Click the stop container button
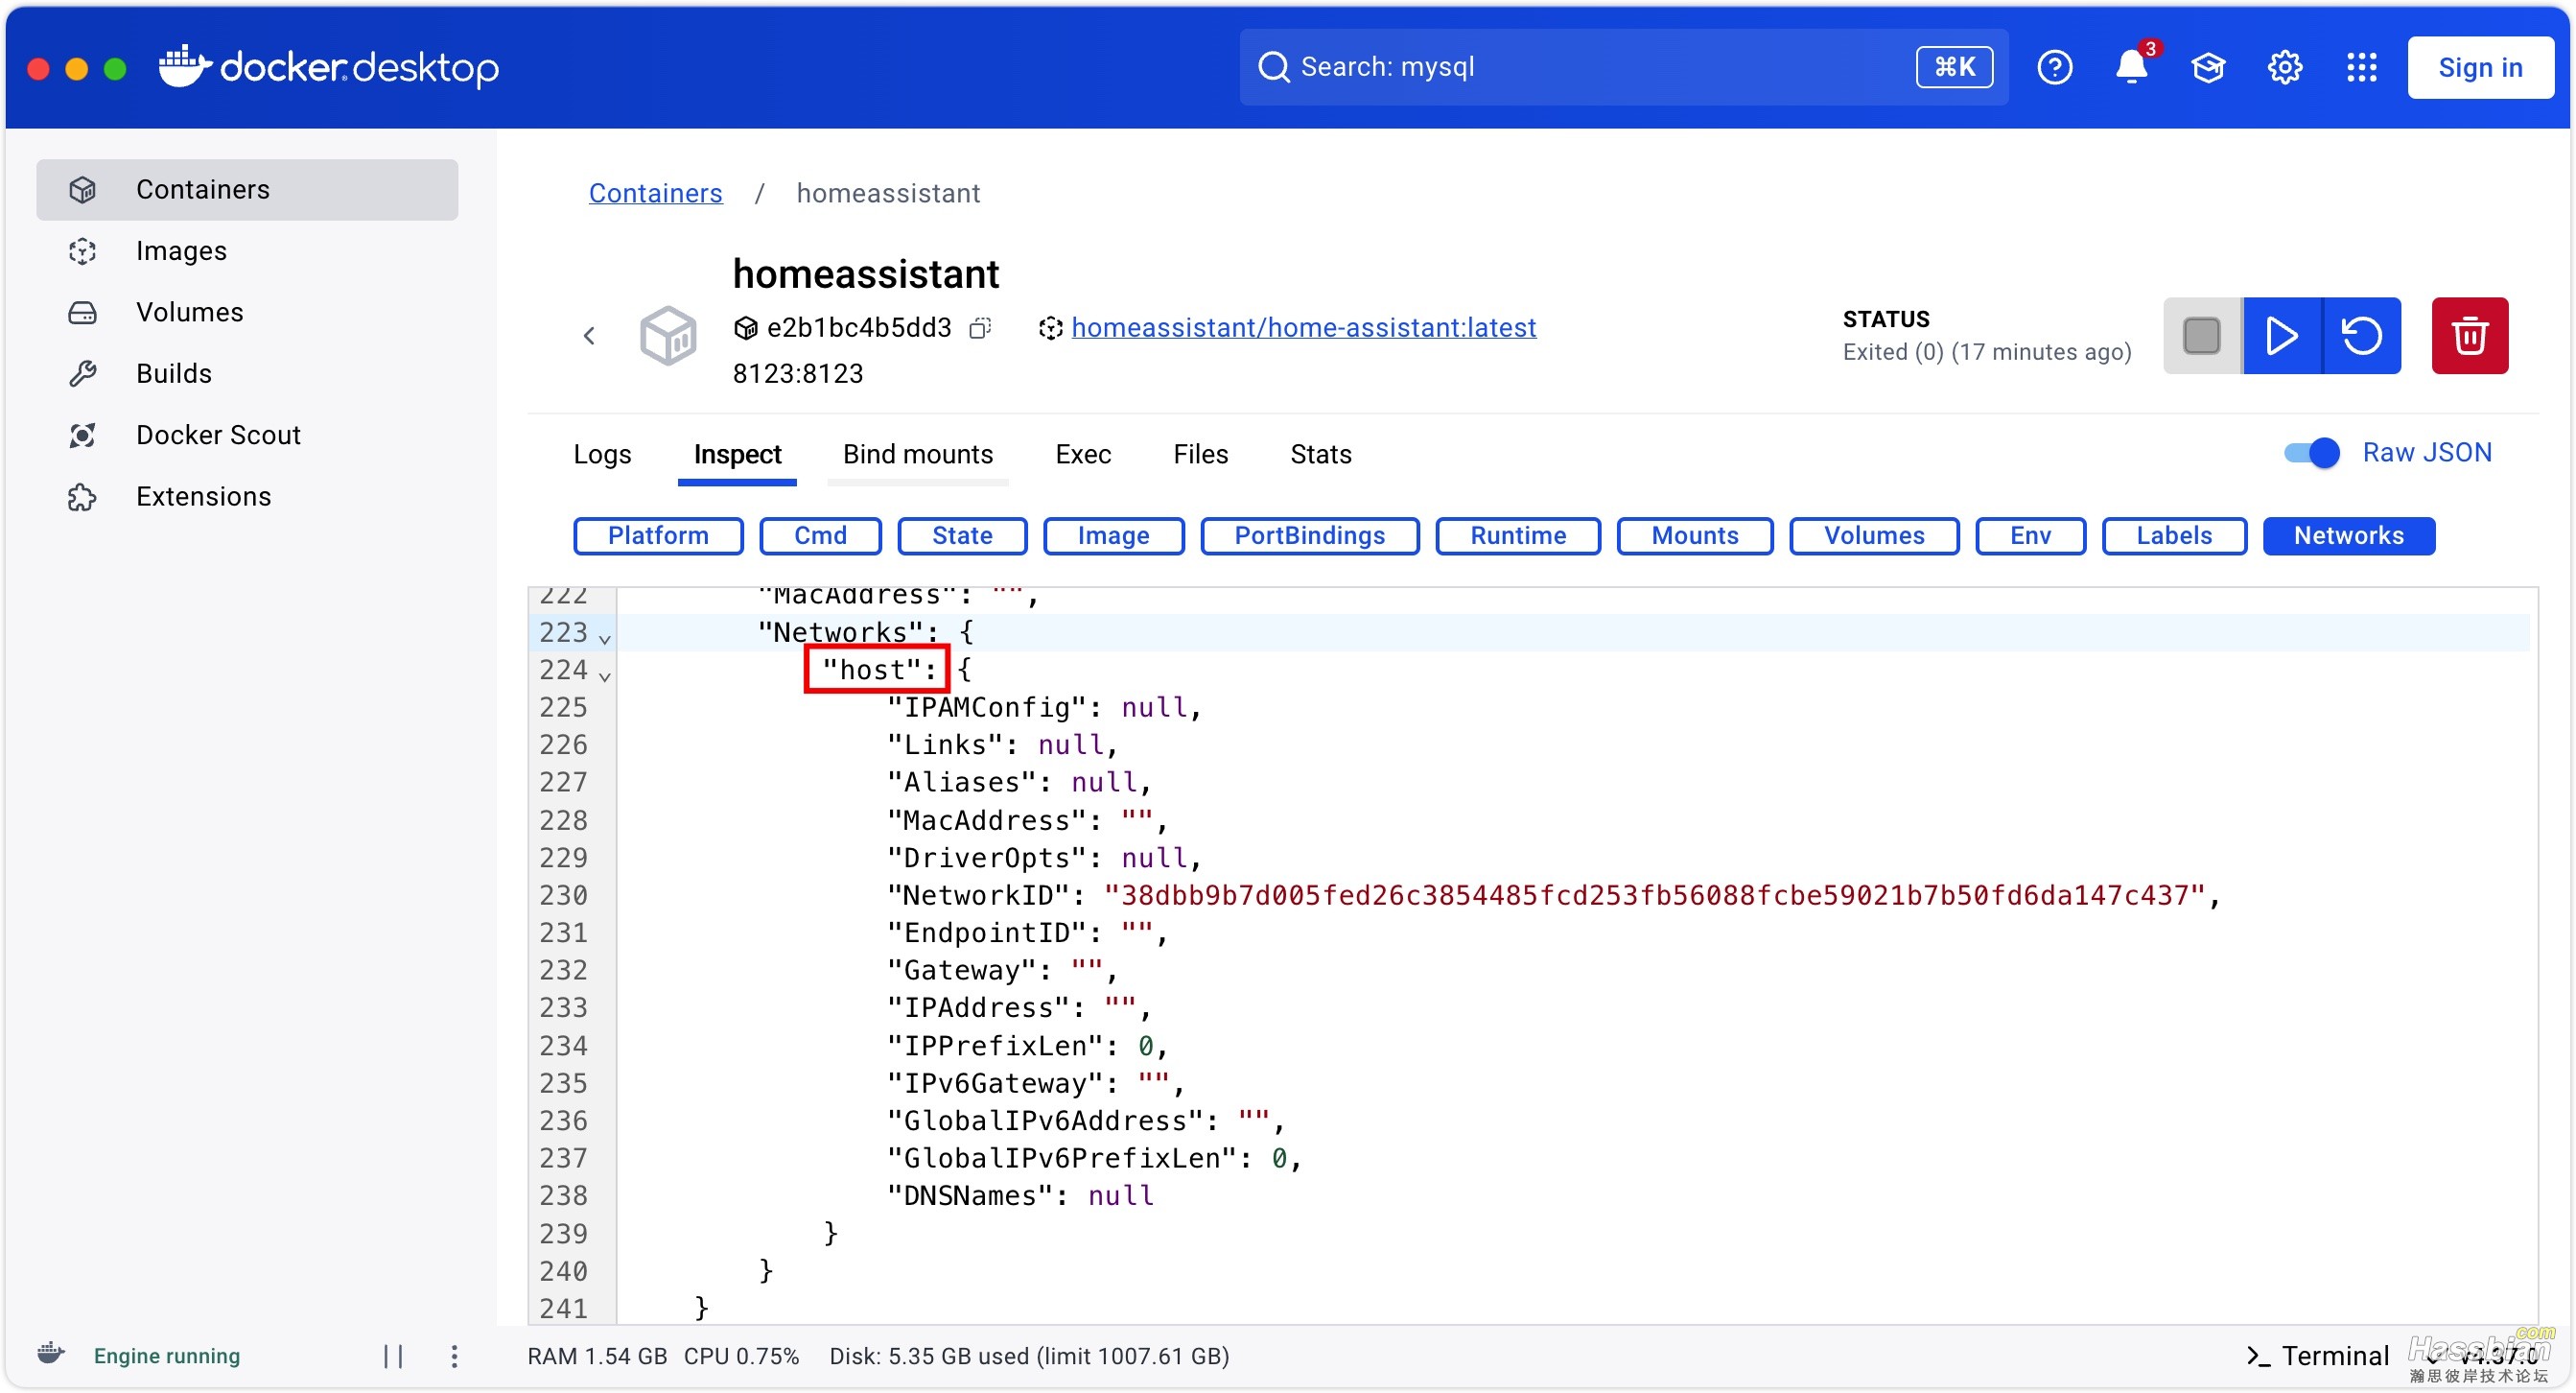Screen dimensions: 2576x1393 [2202, 335]
